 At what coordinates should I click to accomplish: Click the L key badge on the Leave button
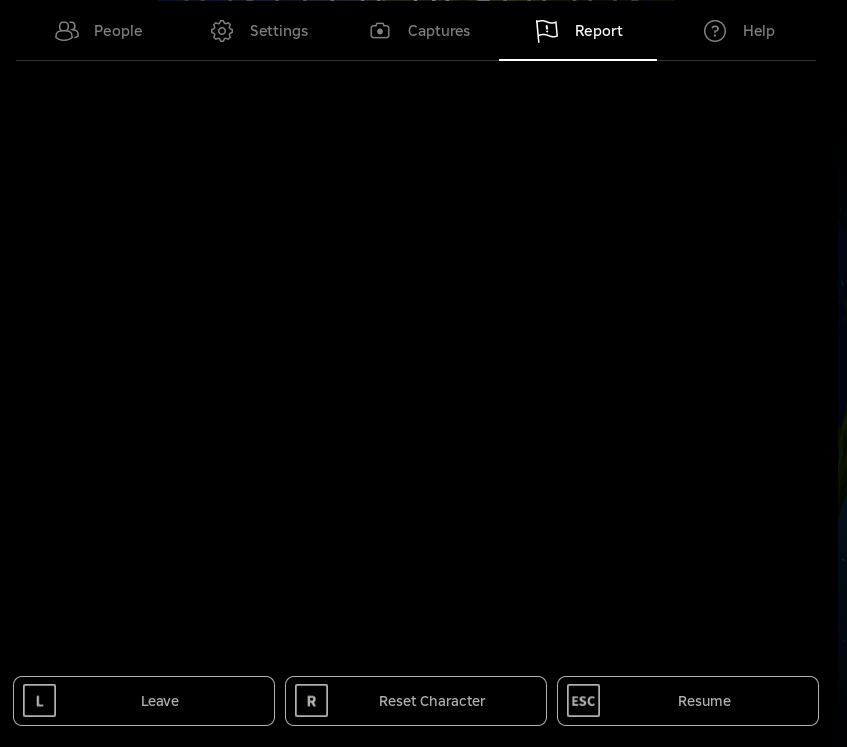pos(40,701)
